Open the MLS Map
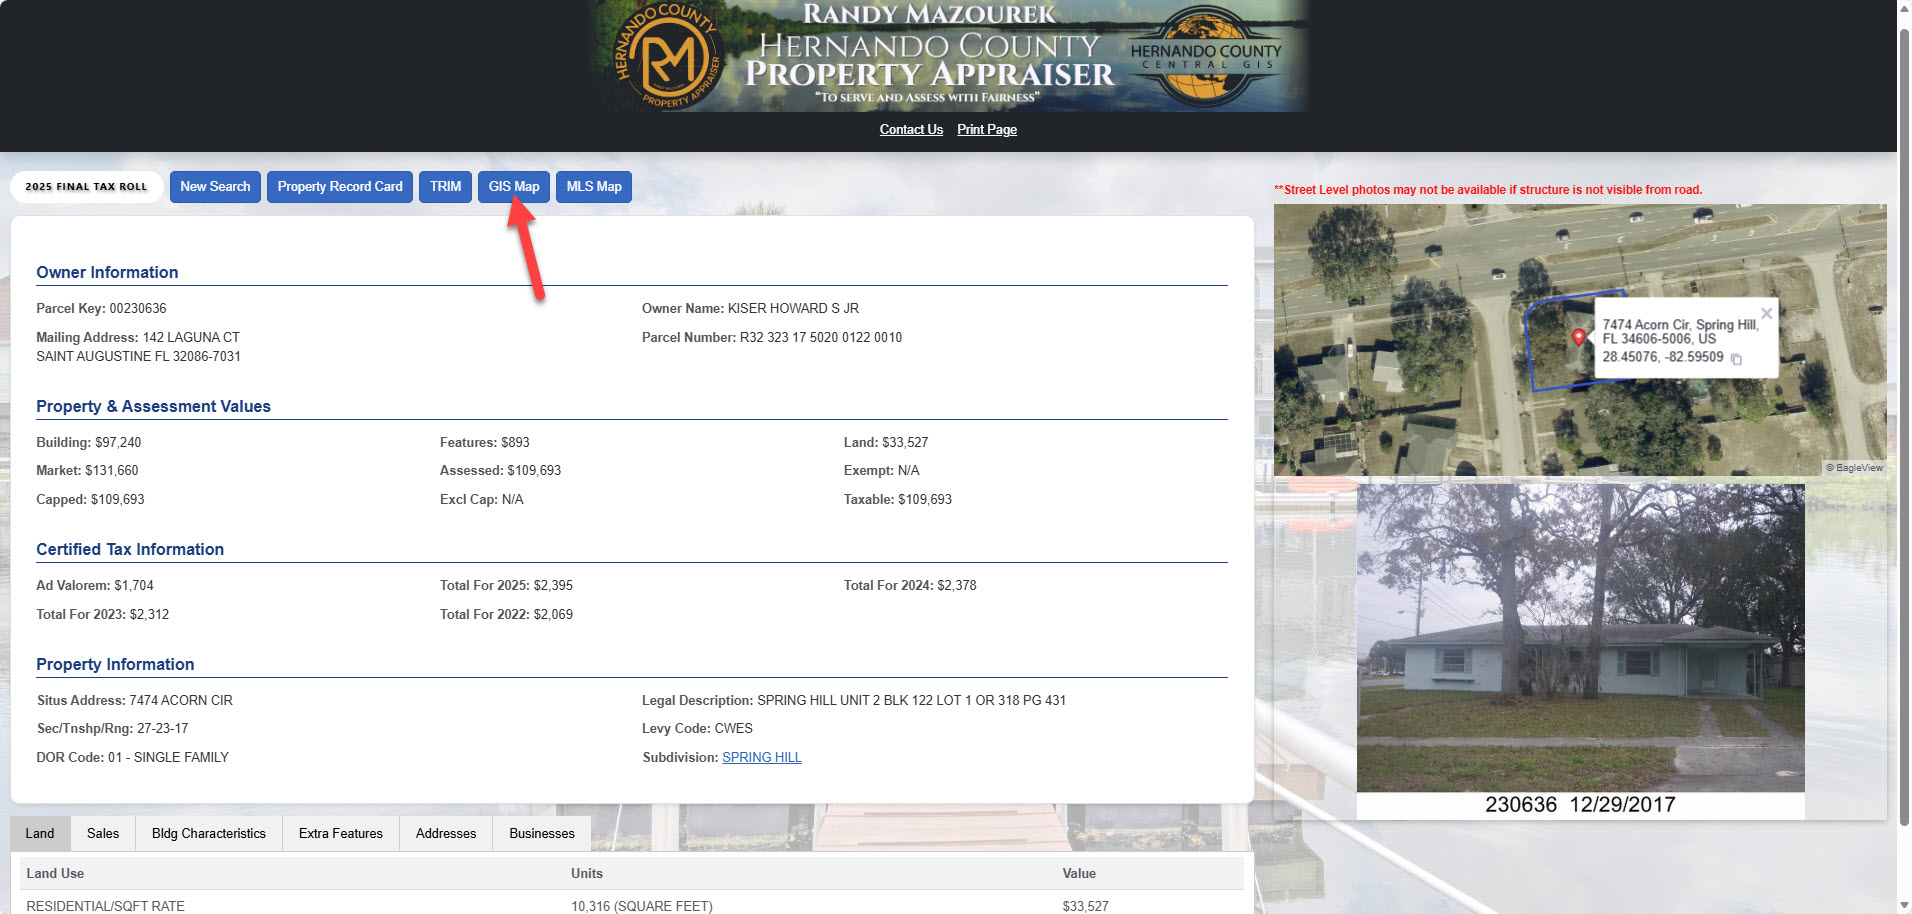 pyautogui.click(x=593, y=186)
